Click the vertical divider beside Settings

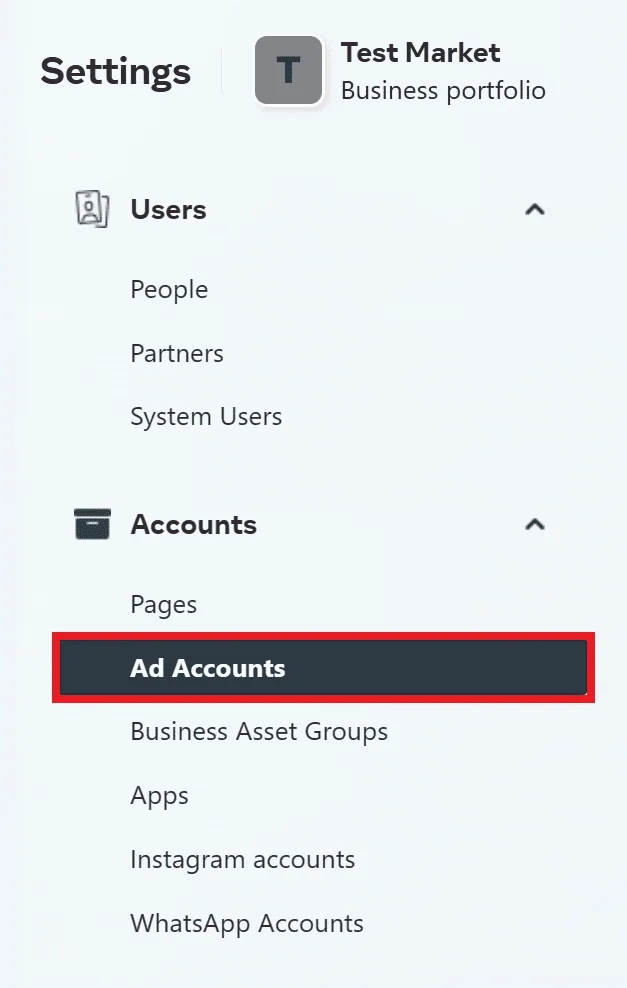coord(222,71)
